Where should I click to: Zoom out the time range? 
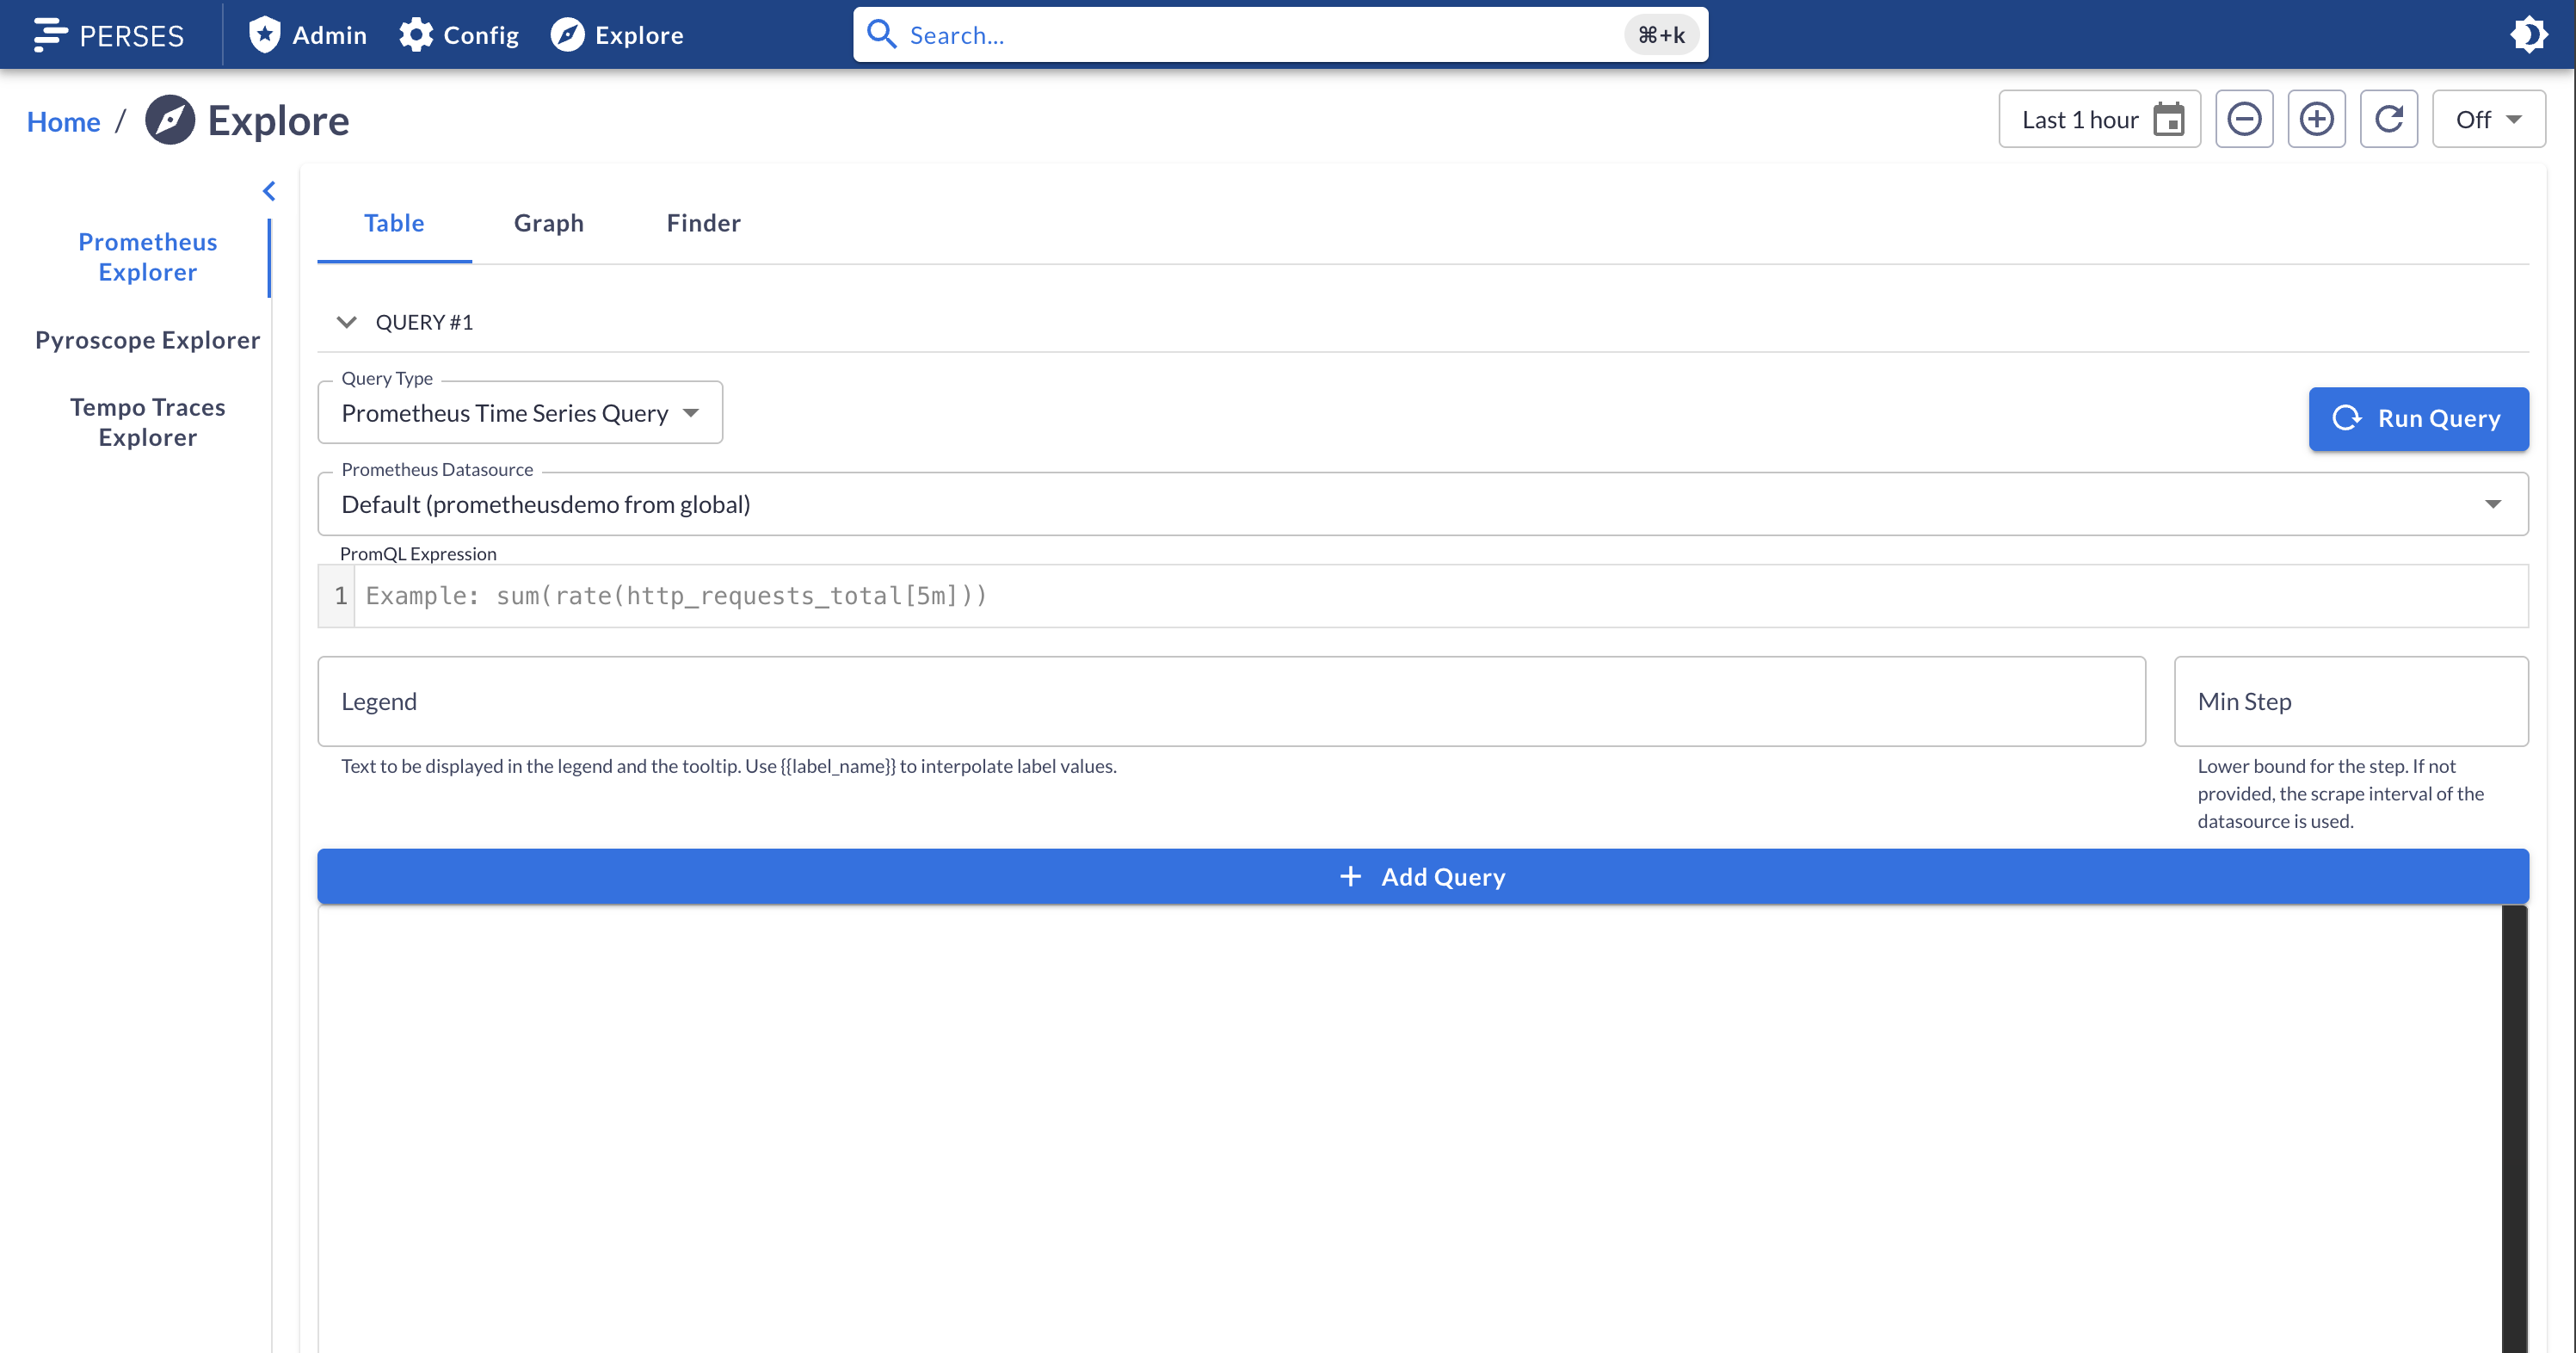coord(2243,119)
